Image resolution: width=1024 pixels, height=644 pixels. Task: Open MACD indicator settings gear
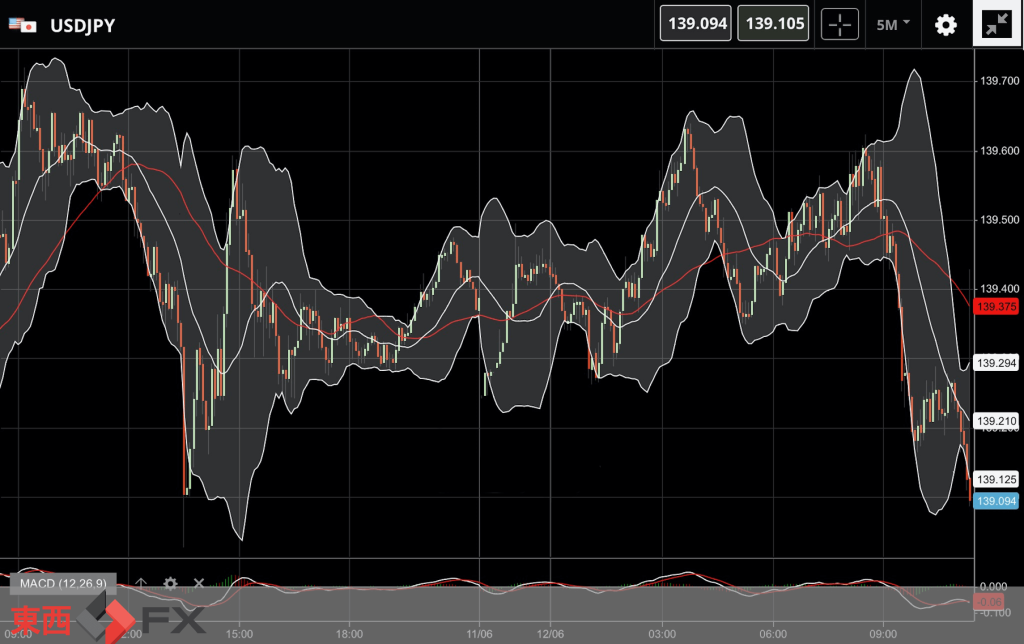coord(170,583)
